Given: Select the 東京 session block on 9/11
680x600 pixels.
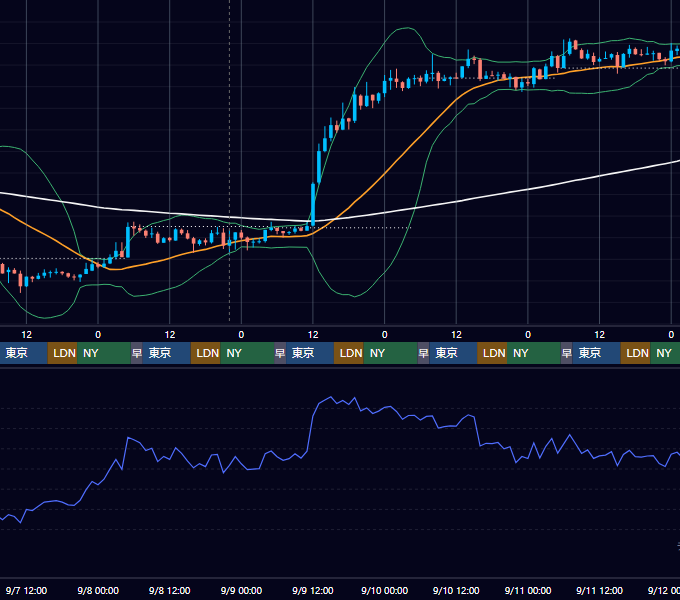Looking at the screenshot, I should 597,353.
